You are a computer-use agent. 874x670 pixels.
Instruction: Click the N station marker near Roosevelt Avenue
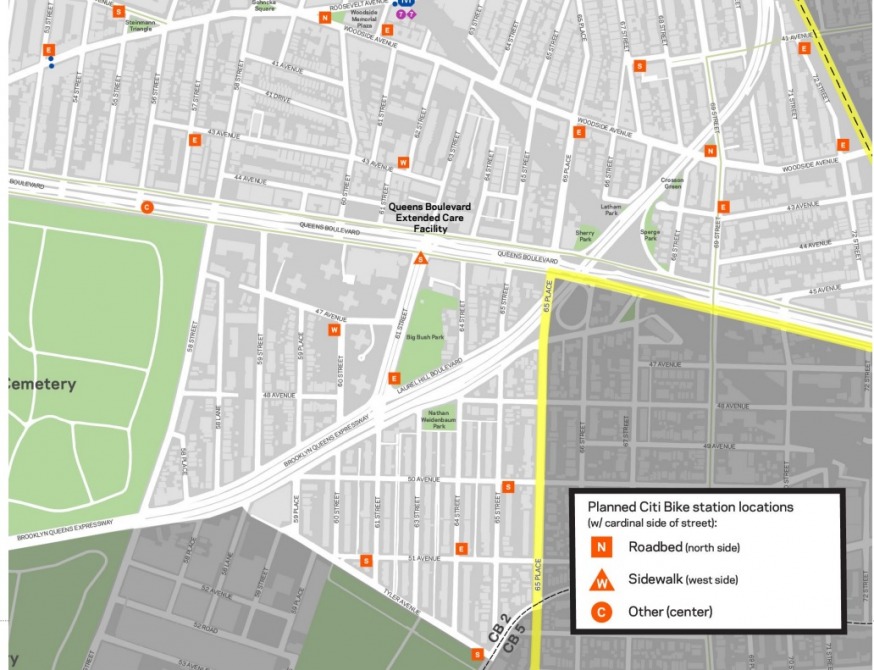point(325,17)
